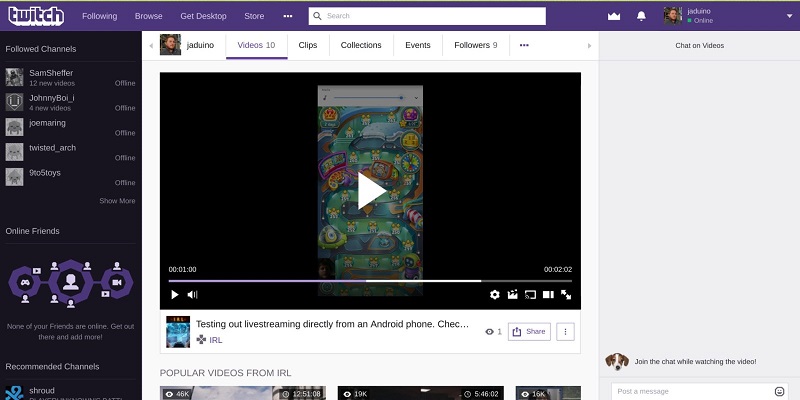Open twisted_arch followed channel

(x=70, y=152)
